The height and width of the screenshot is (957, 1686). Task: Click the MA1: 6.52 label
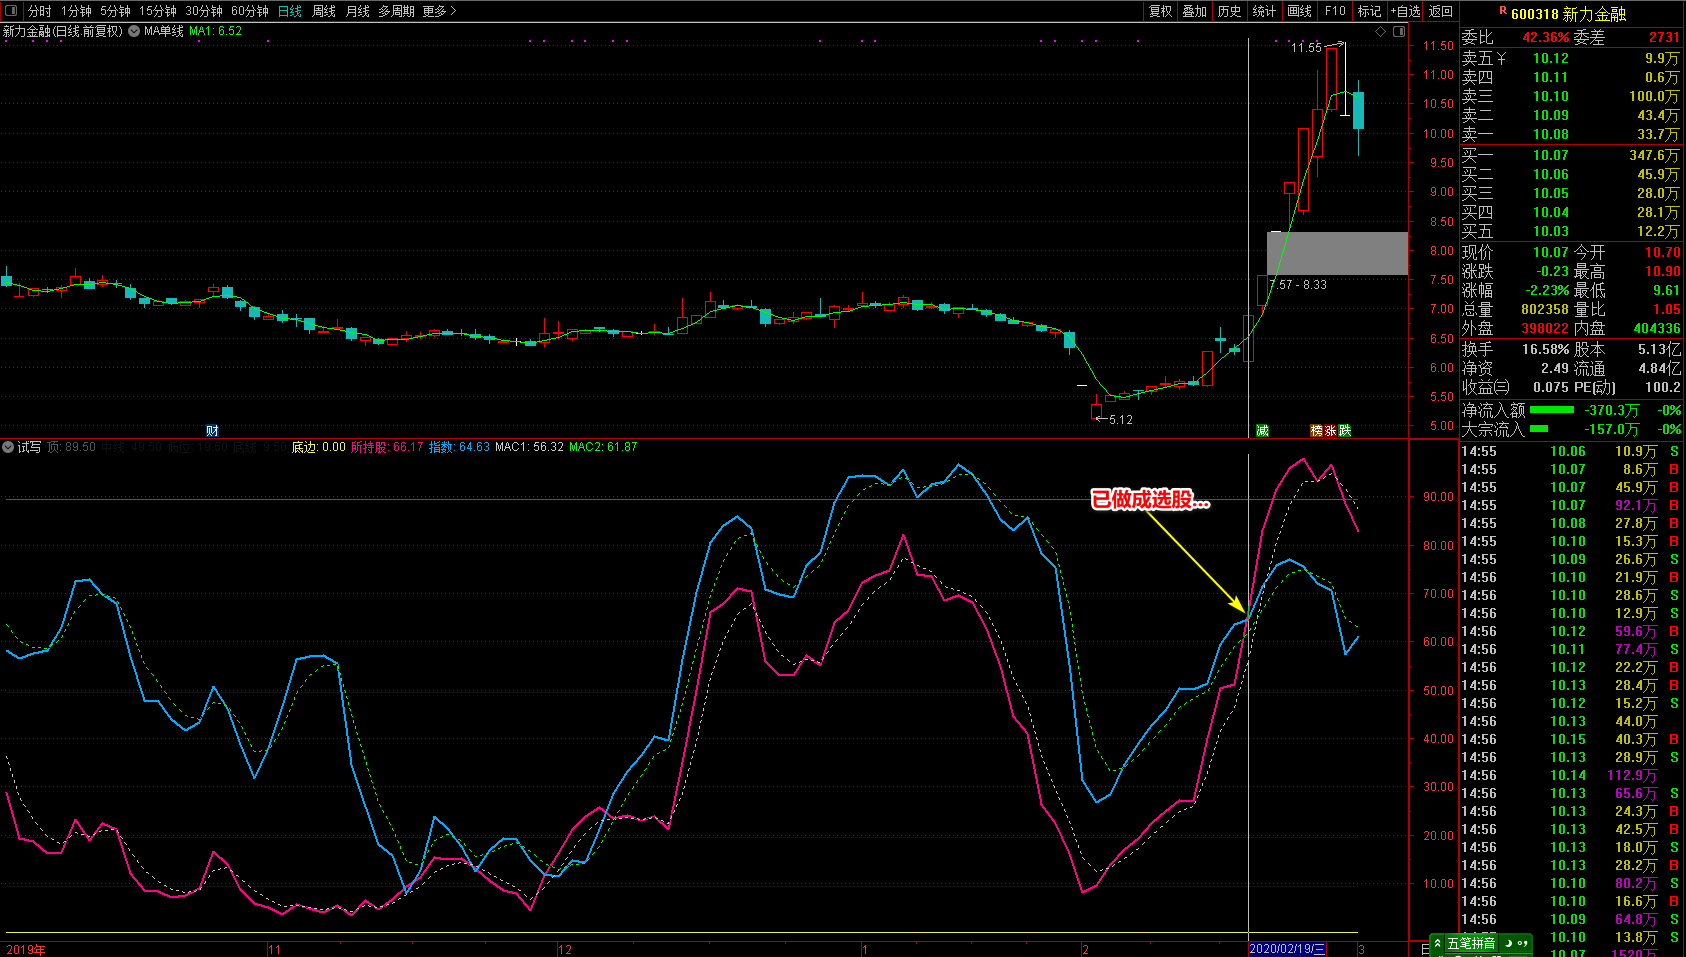click(x=215, y=31)
